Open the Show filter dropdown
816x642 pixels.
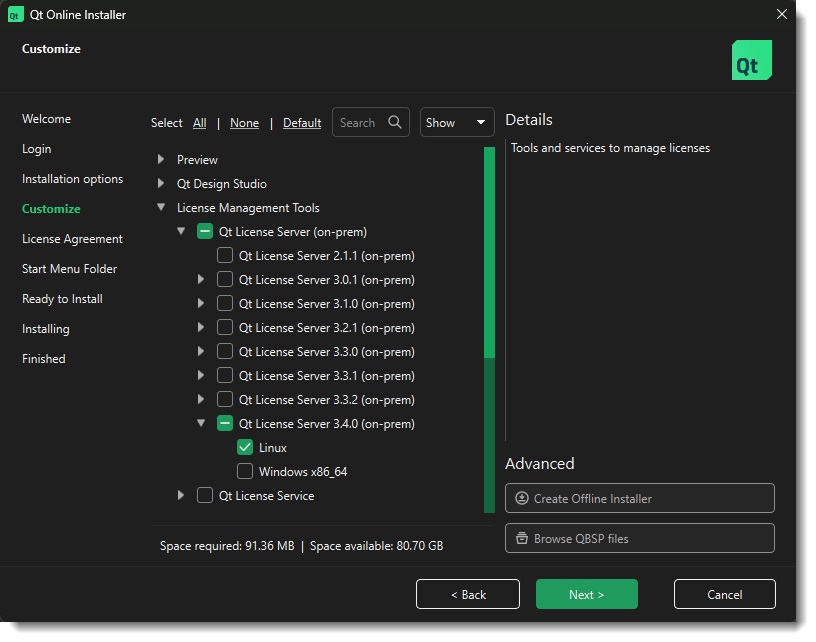[456, 122]
